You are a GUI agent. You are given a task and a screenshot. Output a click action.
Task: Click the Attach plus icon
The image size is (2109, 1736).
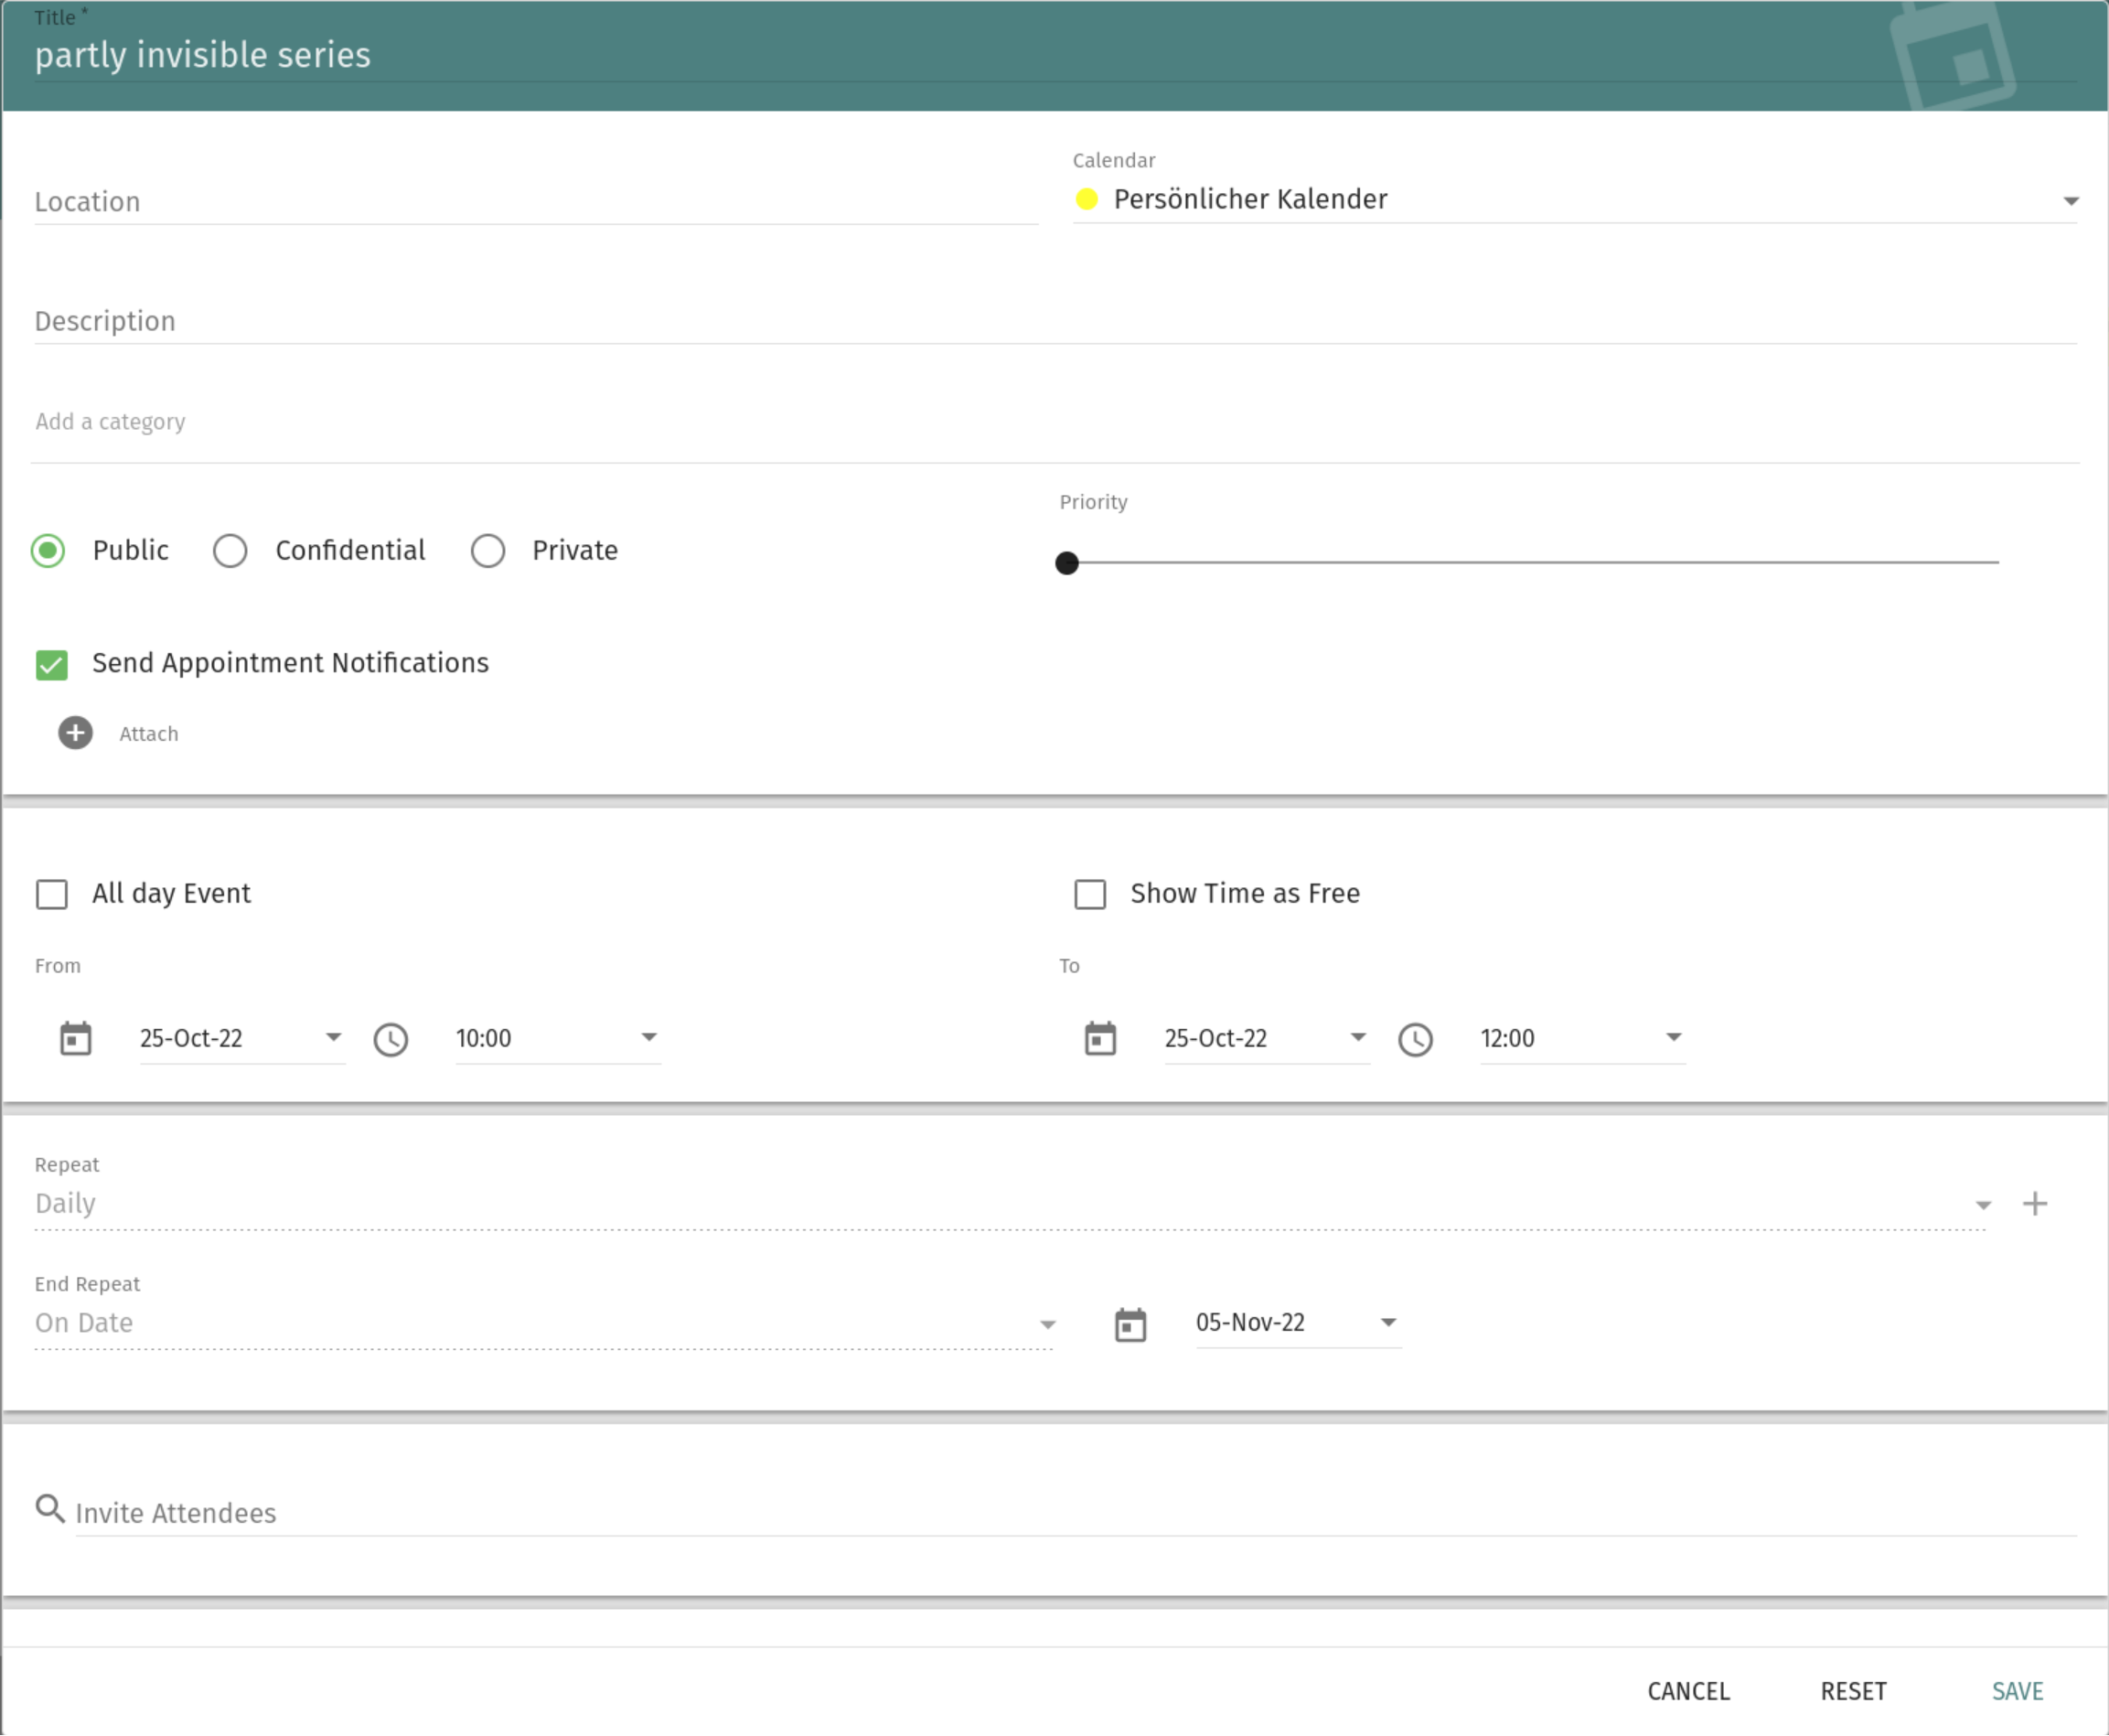pyautogui.click(x=75, y=733)
